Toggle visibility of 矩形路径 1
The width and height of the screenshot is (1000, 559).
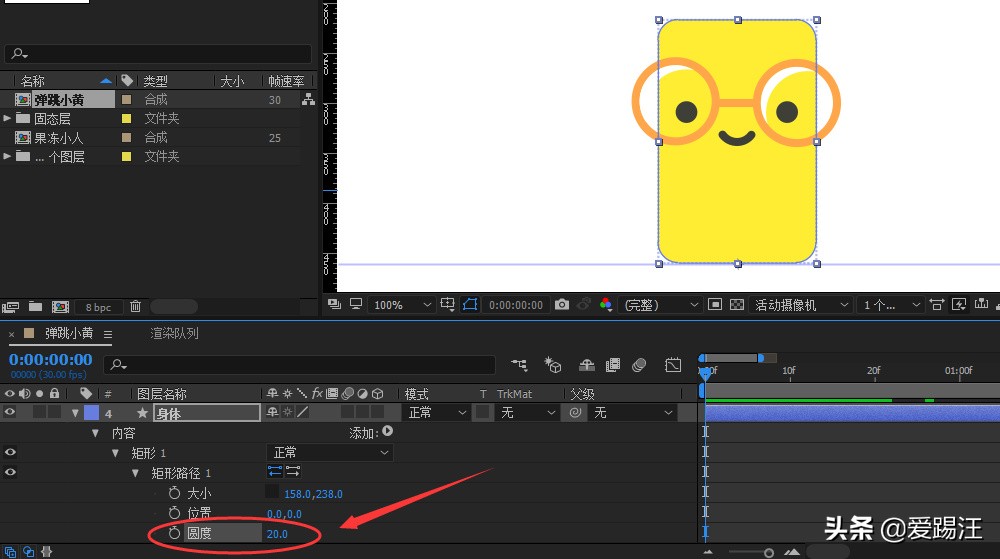coord(10,473)
